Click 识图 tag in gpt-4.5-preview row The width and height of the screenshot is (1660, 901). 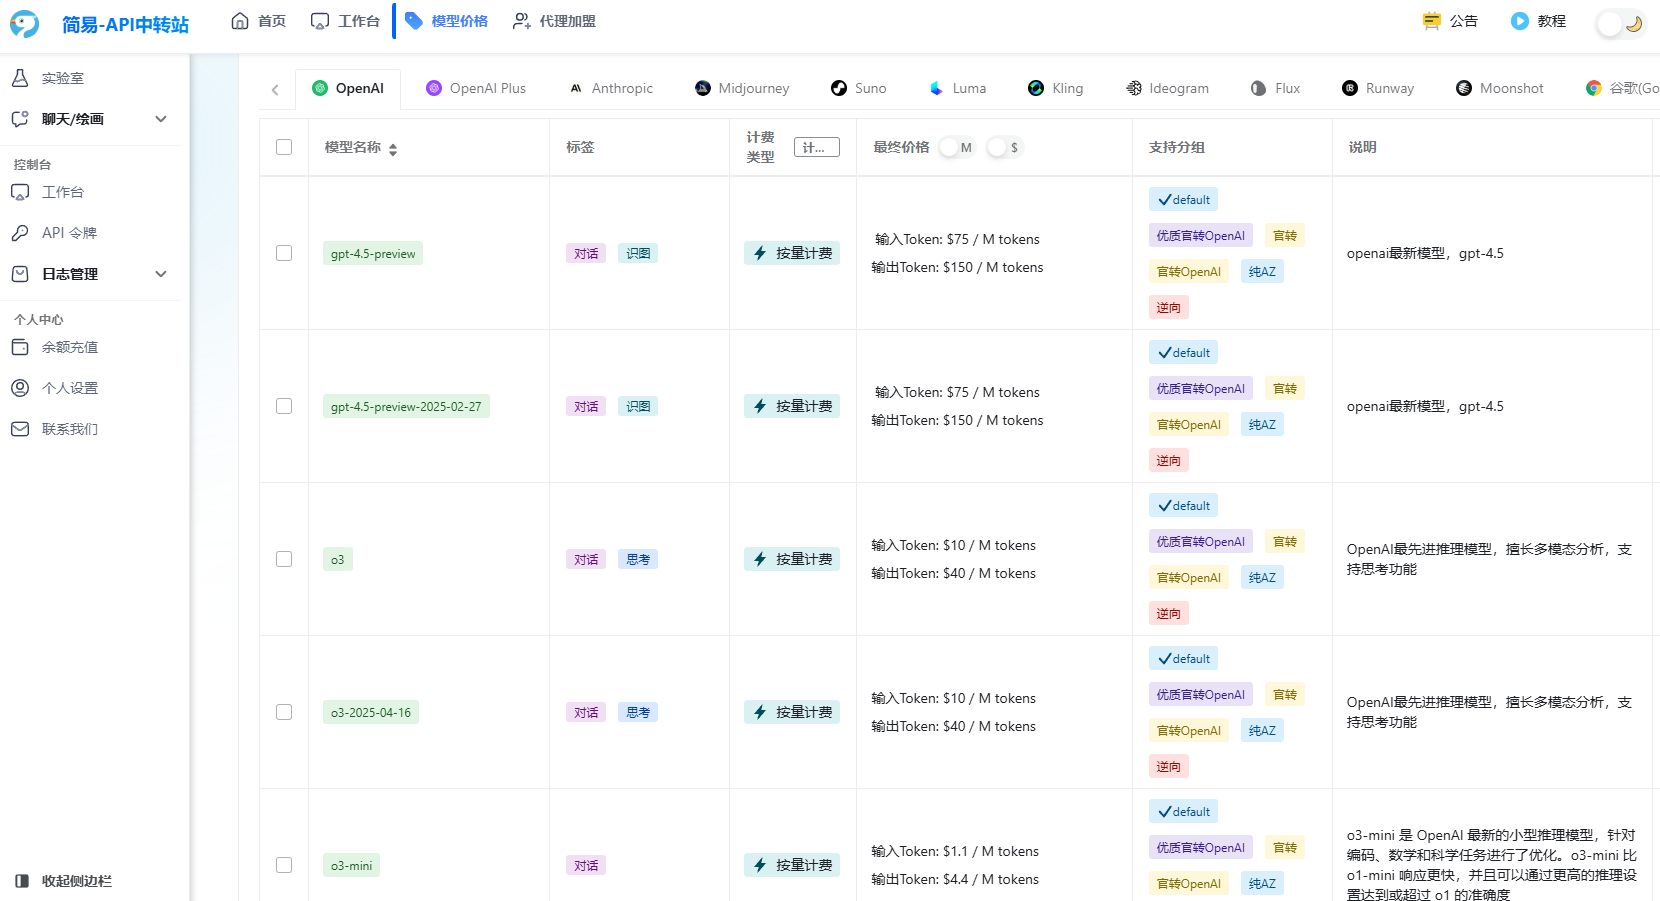click(638, 253)
